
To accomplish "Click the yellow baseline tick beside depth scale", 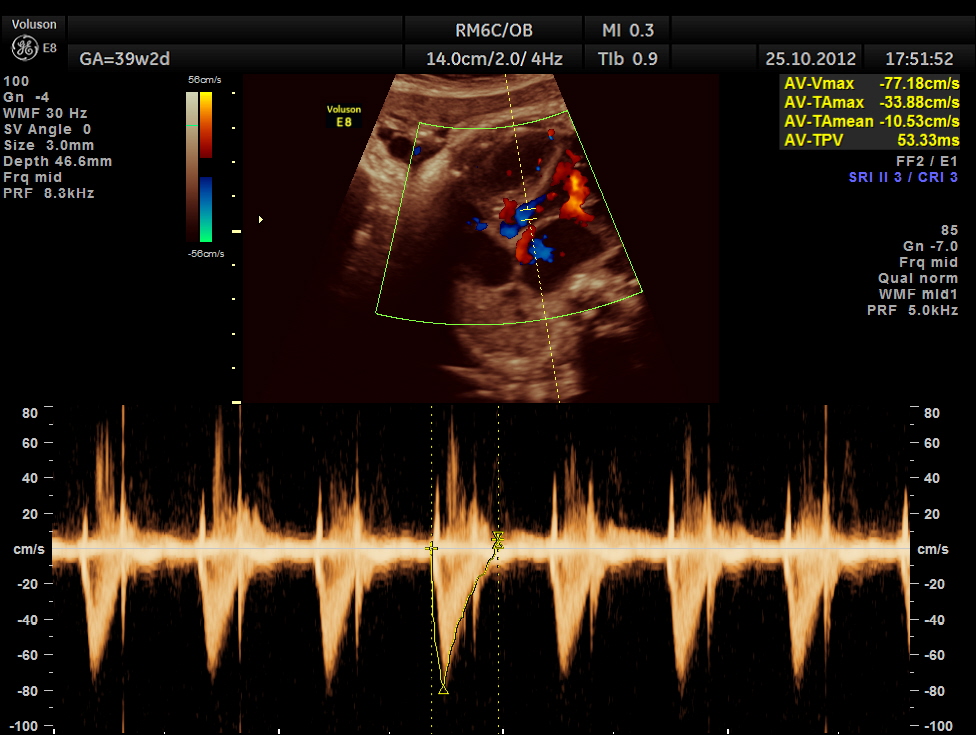I will 237,232.
